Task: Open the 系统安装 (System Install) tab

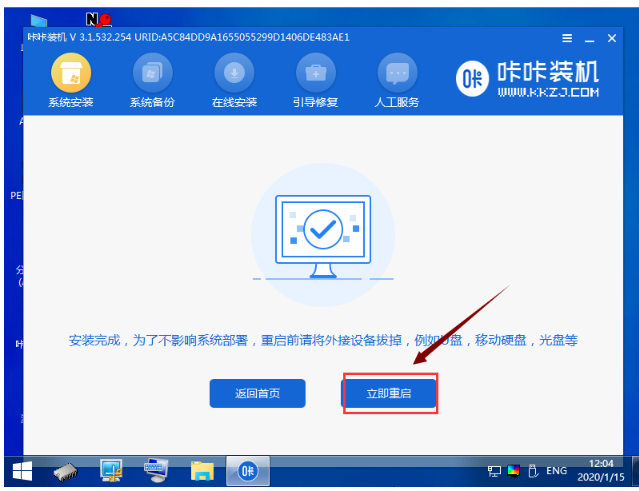Action: tap(71, 82)
